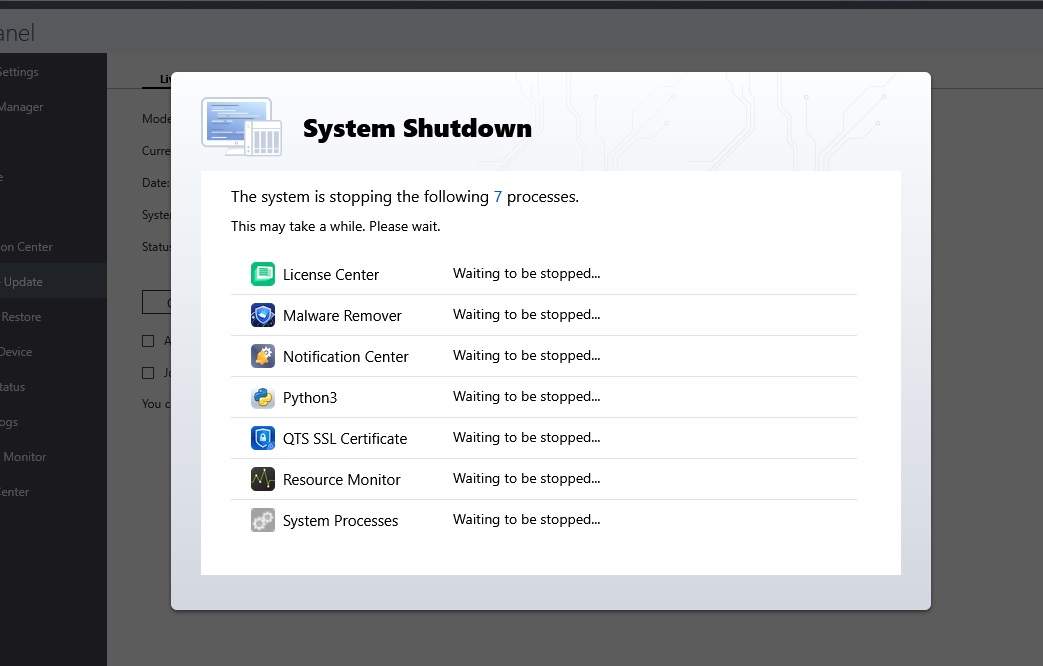Viewport: 1043px width, 666px height.
Task: Click the System Shutdown NAS computer icon
Action: tap(241, 127)
